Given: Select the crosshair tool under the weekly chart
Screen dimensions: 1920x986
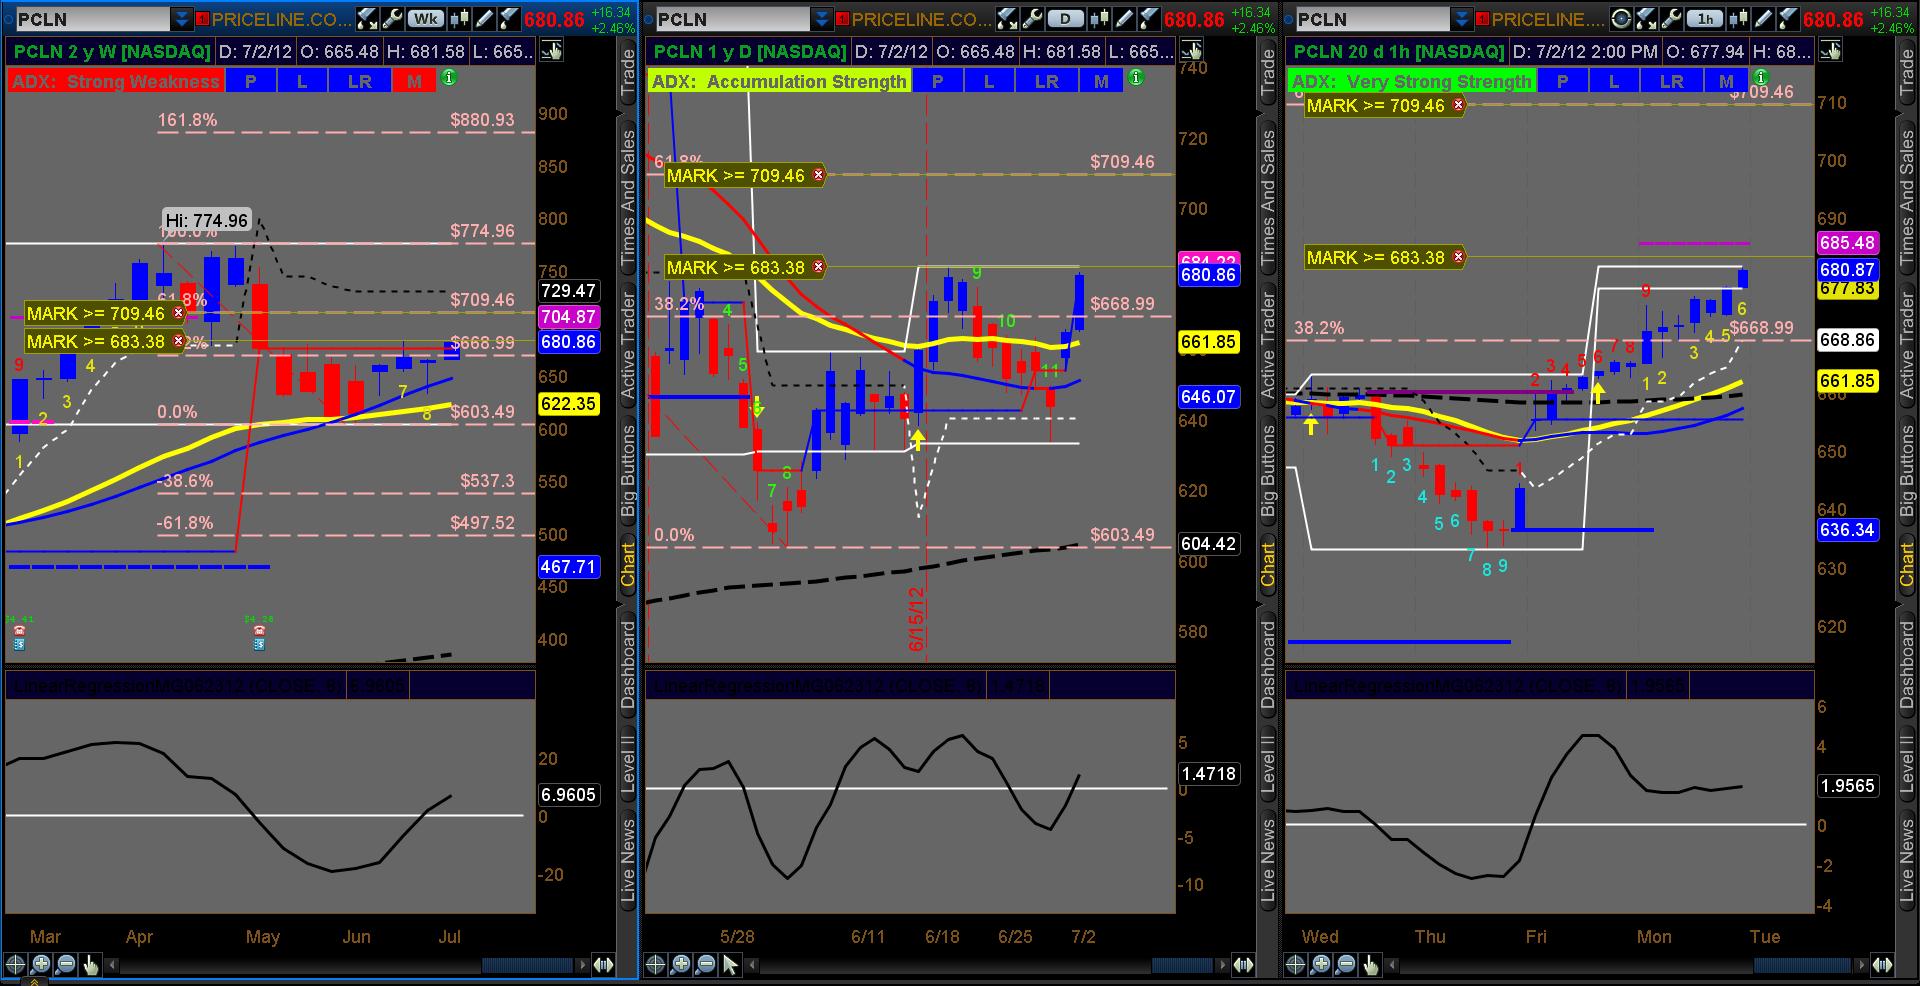Looking at the screenshot, I should click(x=15, y=965).
